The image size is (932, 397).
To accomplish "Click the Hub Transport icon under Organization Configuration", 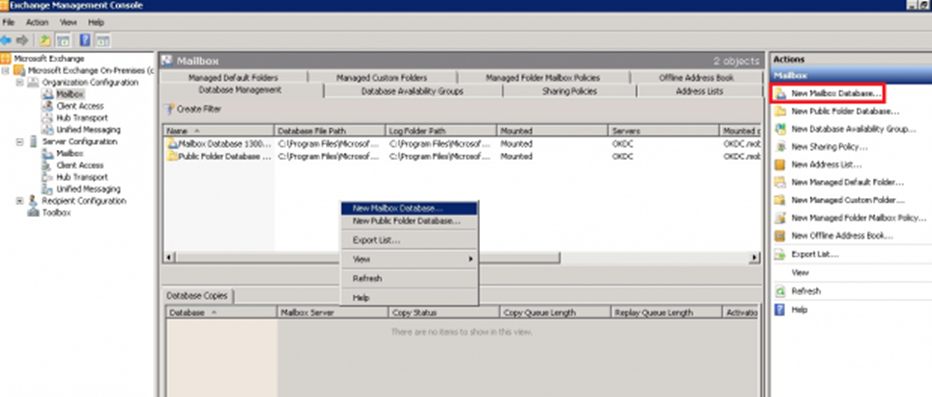I will pyautogui.click(x=48, y=118).
